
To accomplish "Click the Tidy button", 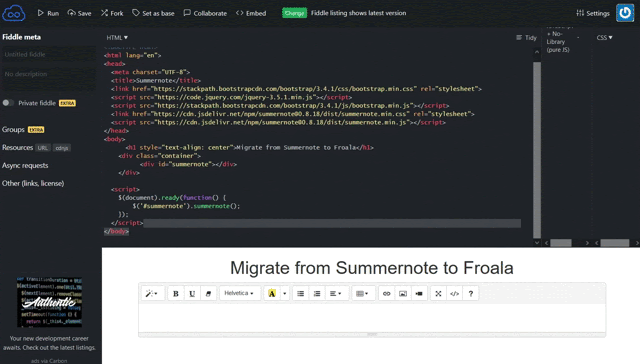I will click(x=526, y=38).
